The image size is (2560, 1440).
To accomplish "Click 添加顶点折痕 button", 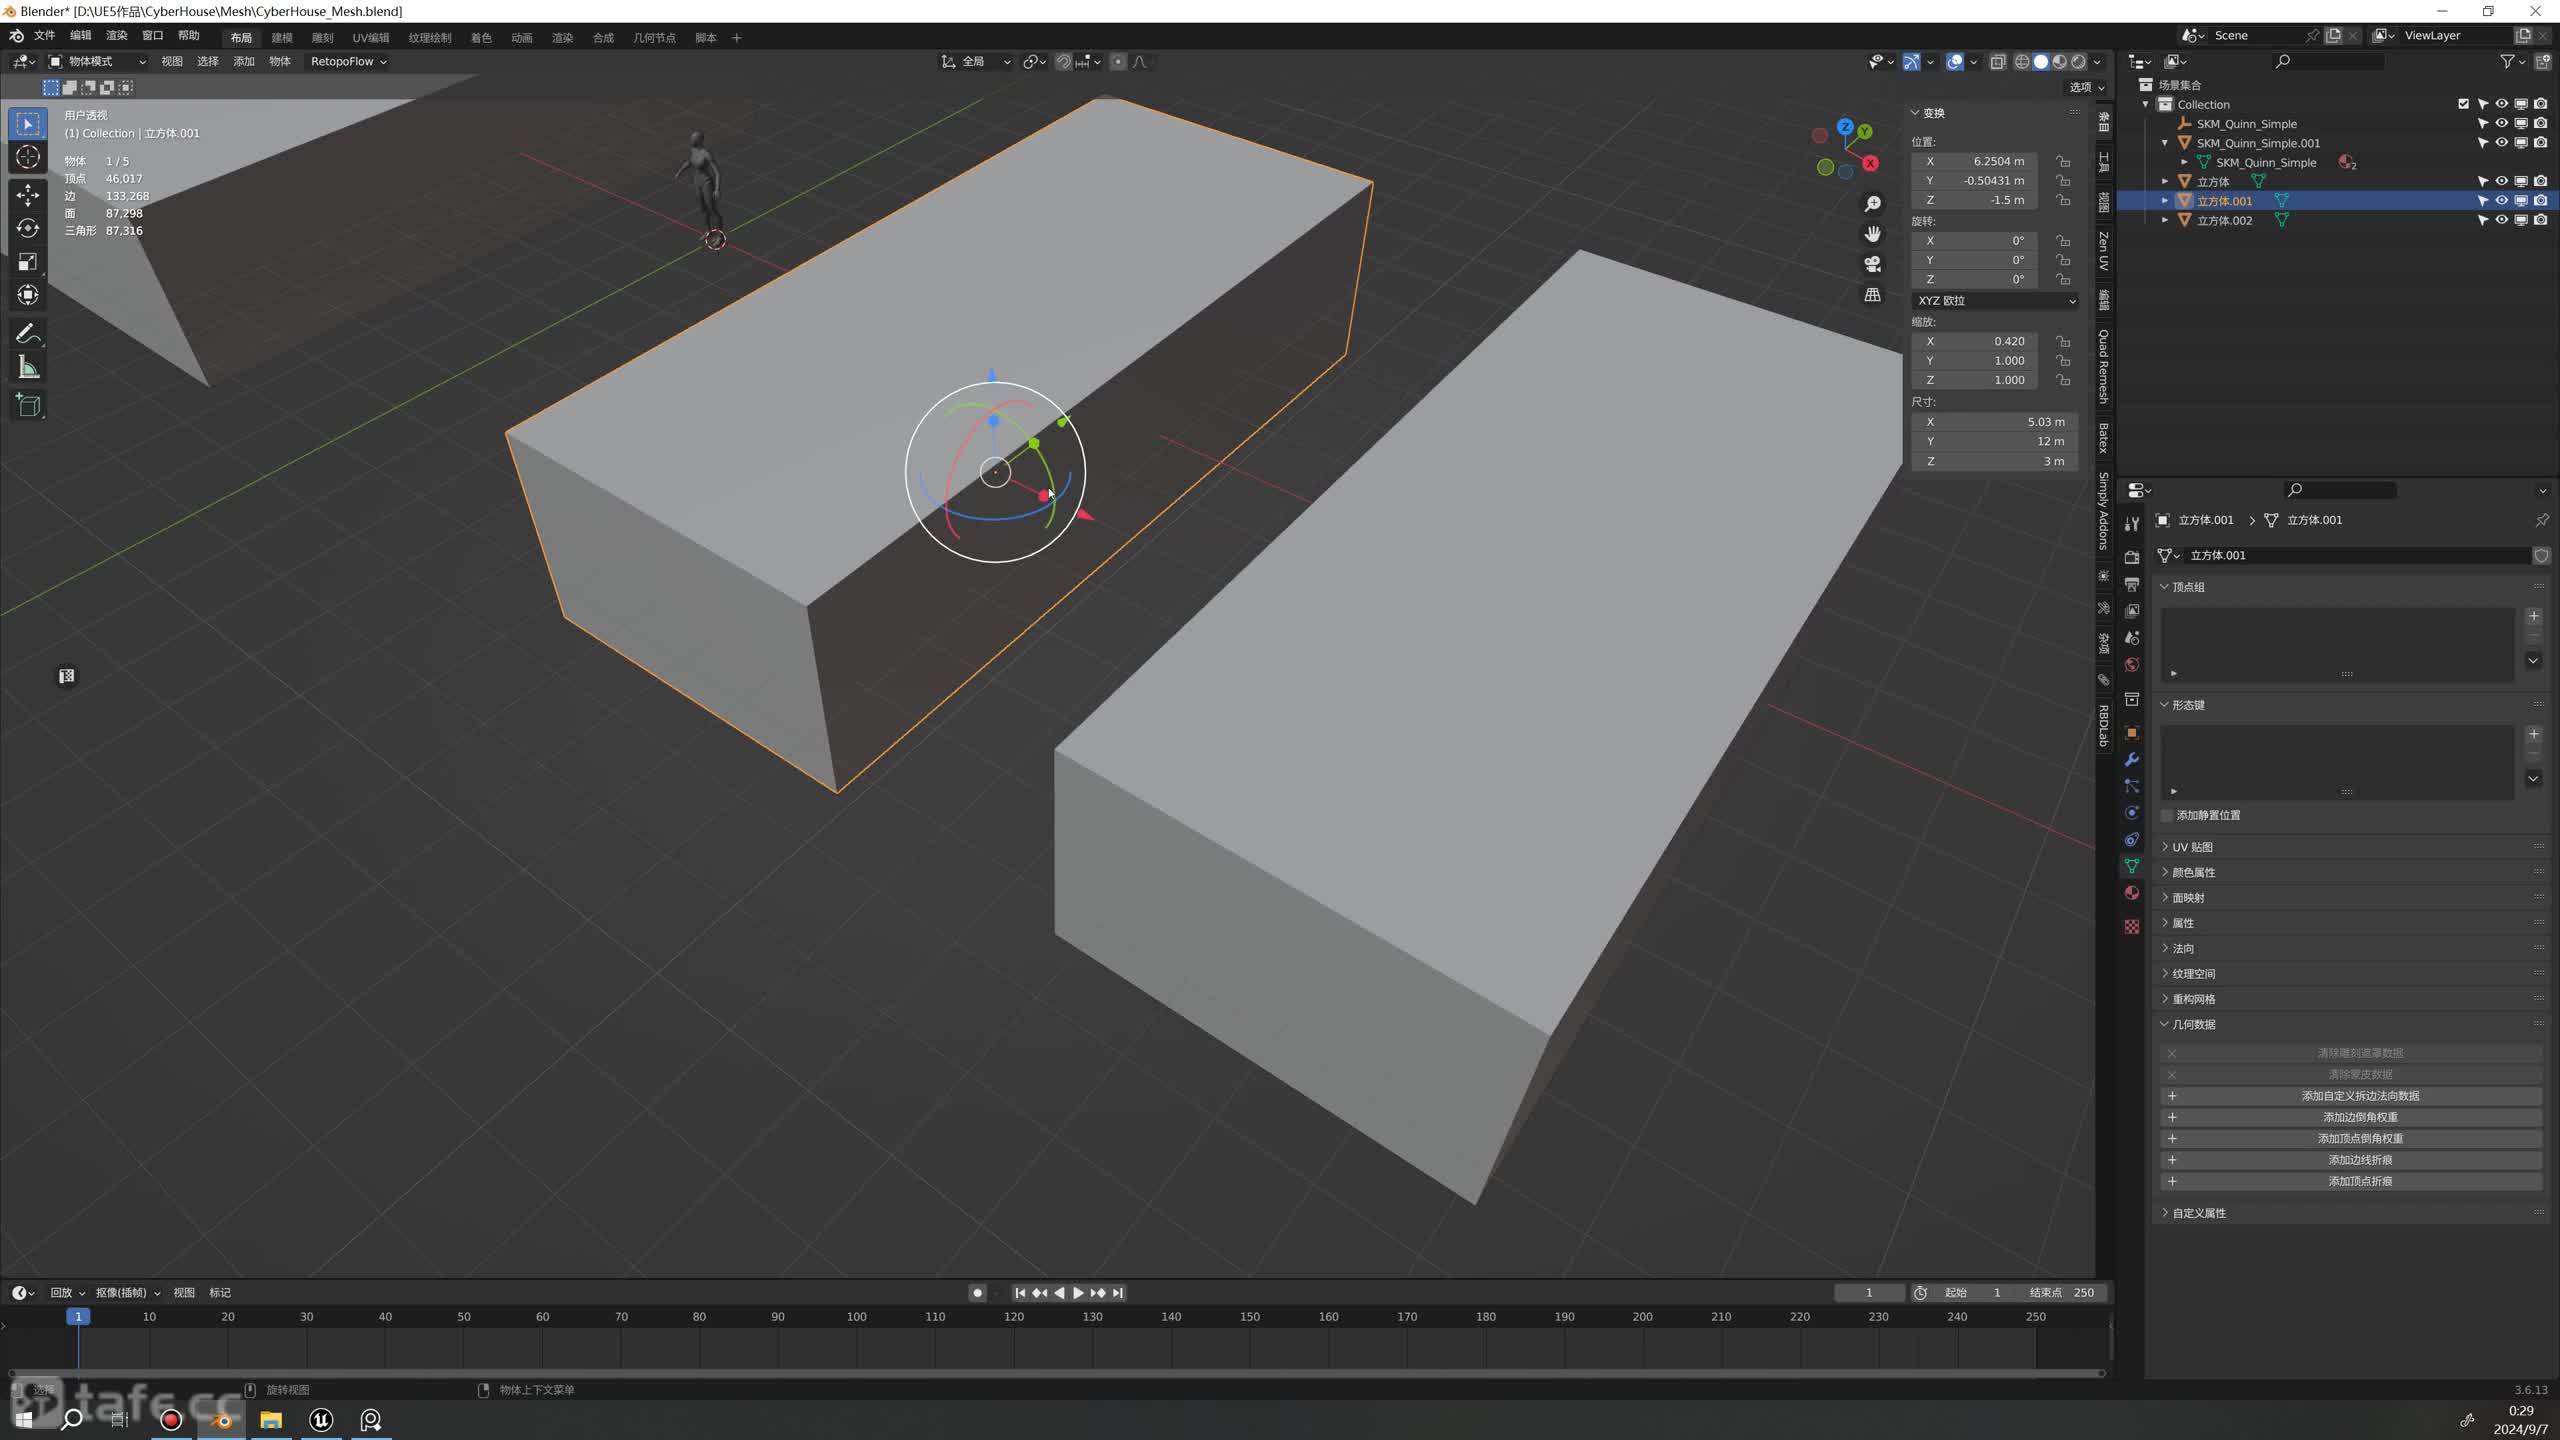I will [x=2351, y=1181].
